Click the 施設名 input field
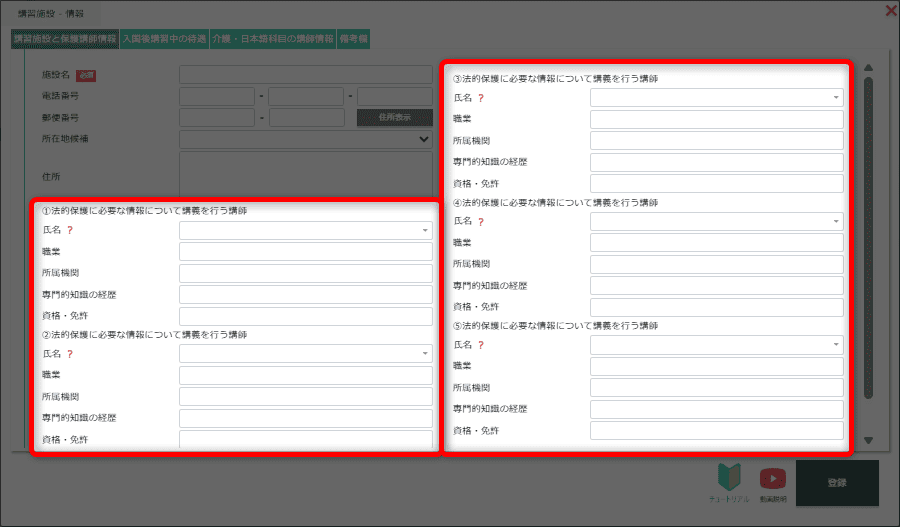The width and height of the screenshot is (900, 527). (306, 75)
